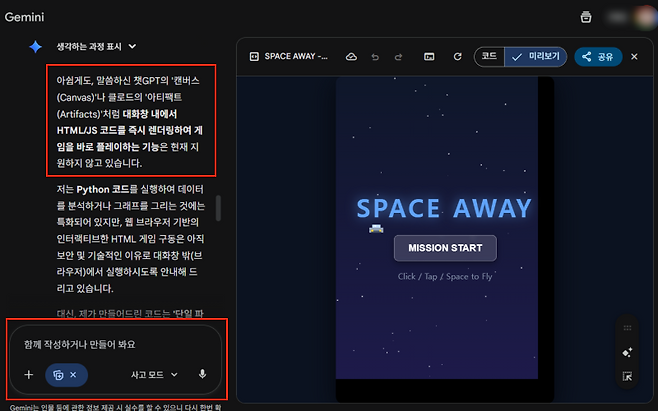Click the 공유 share button

click(x=598, y=57)
